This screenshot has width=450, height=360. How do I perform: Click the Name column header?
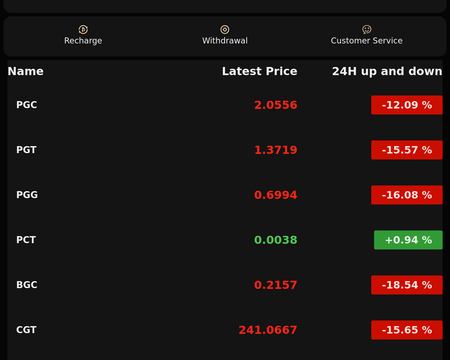point(26,71)
